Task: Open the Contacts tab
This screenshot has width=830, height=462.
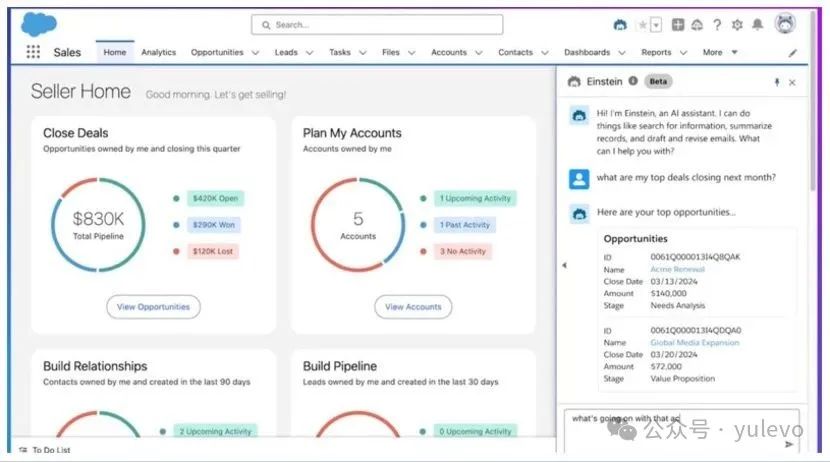Action: pos(516,52)
